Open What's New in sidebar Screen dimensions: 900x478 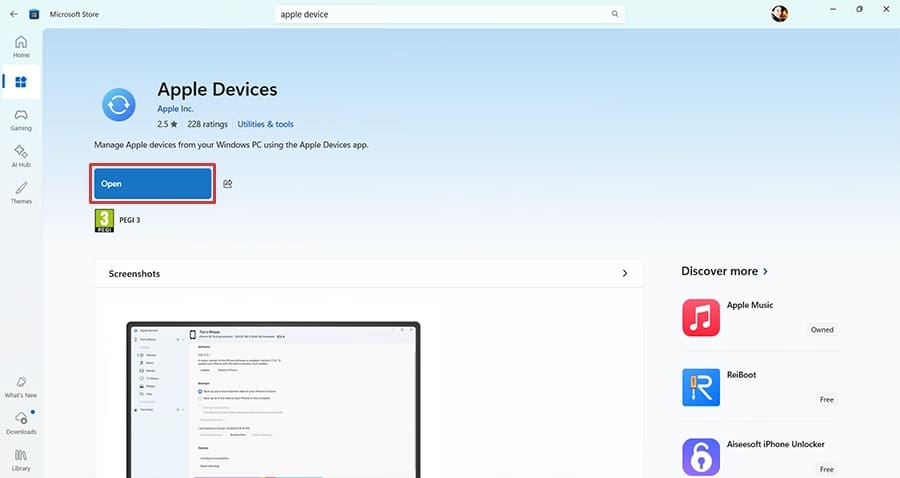21,387
